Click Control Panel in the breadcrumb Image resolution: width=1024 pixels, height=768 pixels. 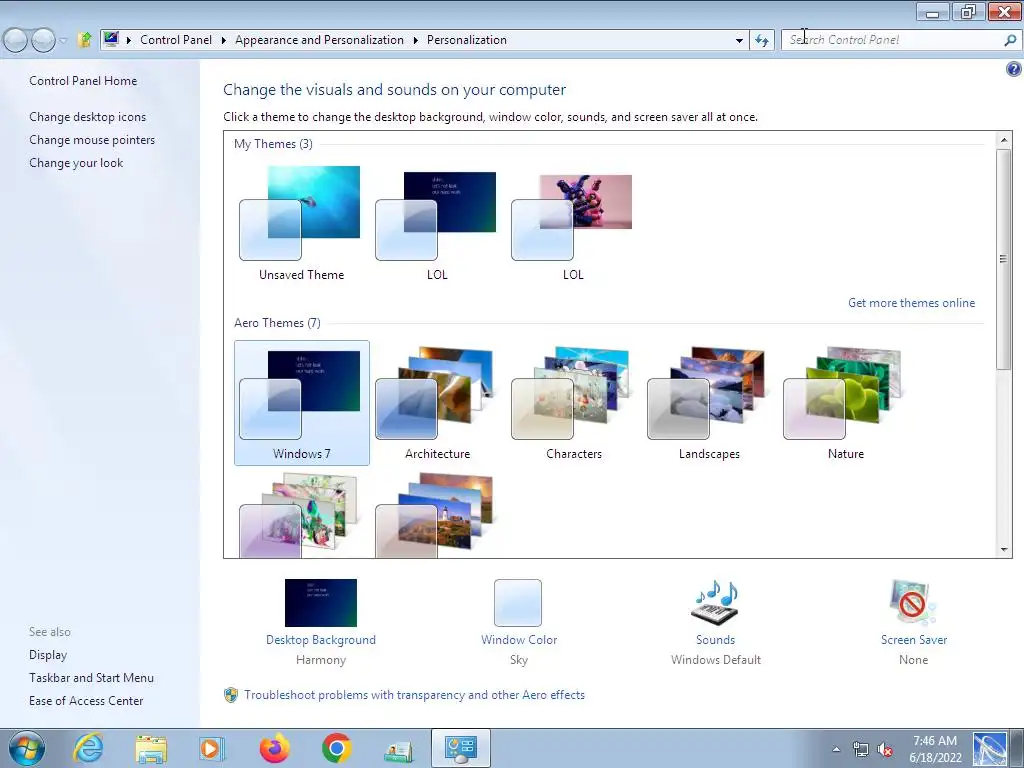176,40
